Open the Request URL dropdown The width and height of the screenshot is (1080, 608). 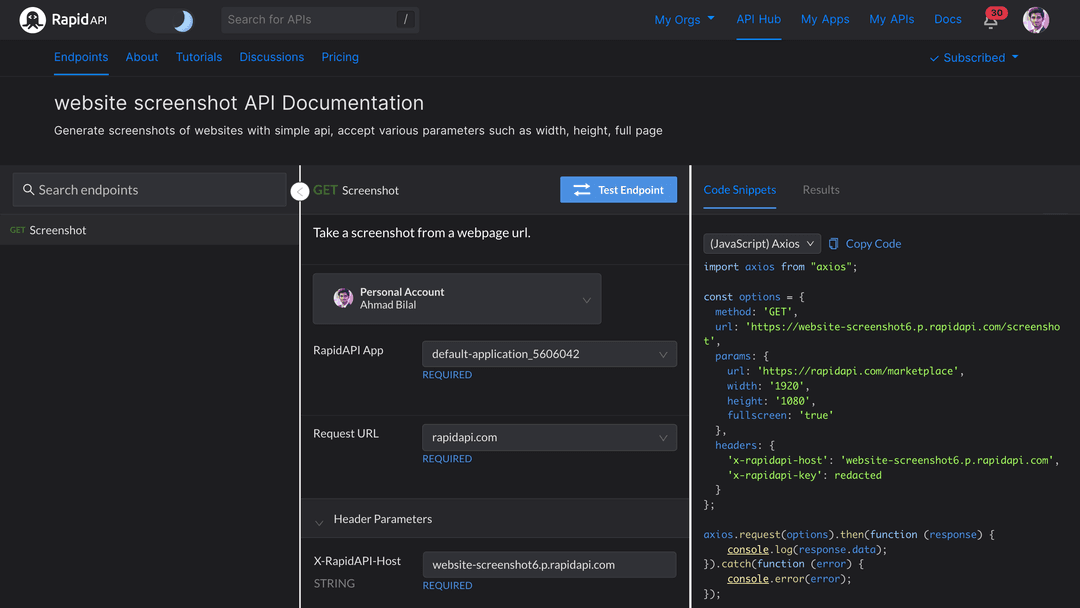point(548,437)
